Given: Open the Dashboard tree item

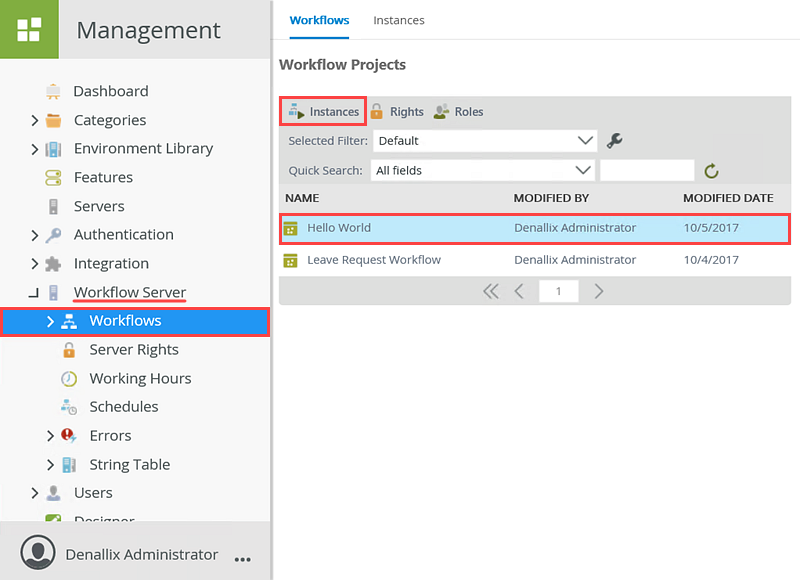Looking at the screenshot, I should [x=111, y=91].
